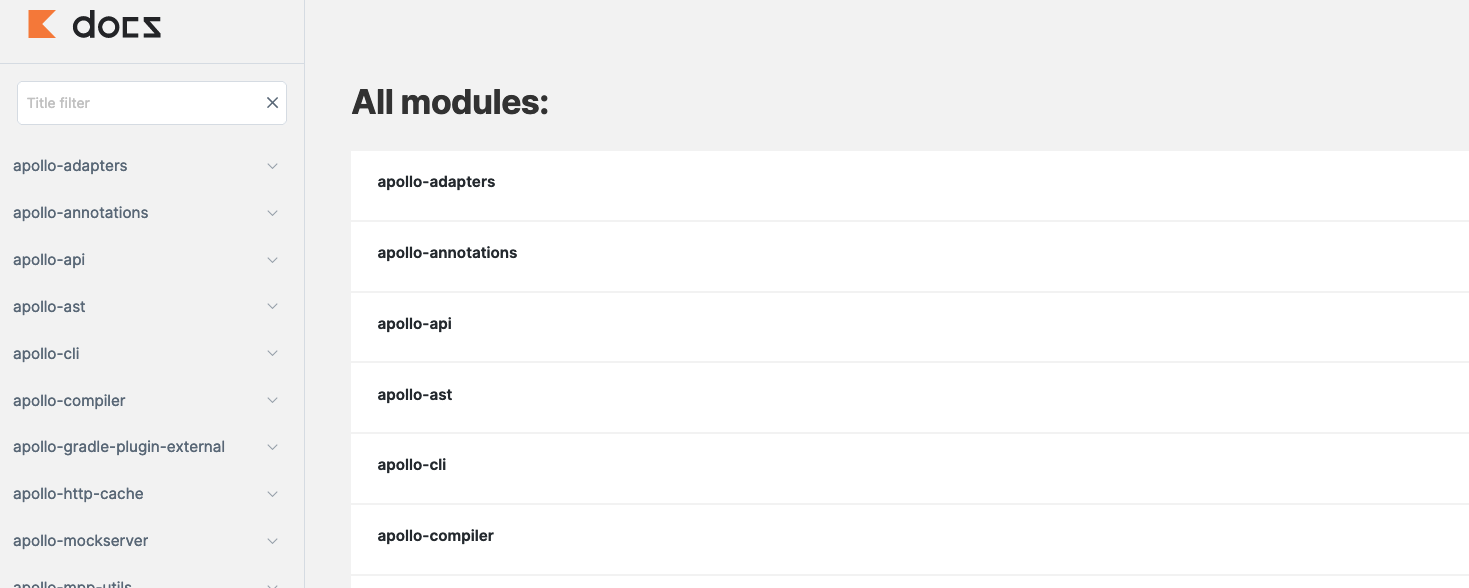Viewport: 1469px width, 588px height.
Task: Expand the apollo-compiler sidebar entry
Action: [272, 400]
